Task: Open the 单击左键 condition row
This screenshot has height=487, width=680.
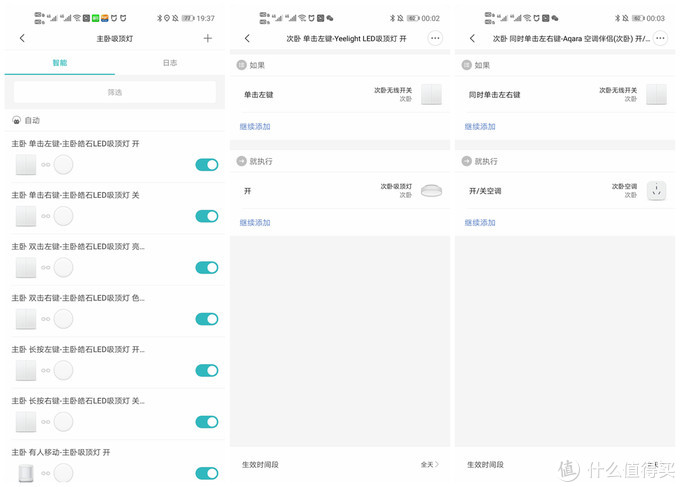Action: click(340, 95)
